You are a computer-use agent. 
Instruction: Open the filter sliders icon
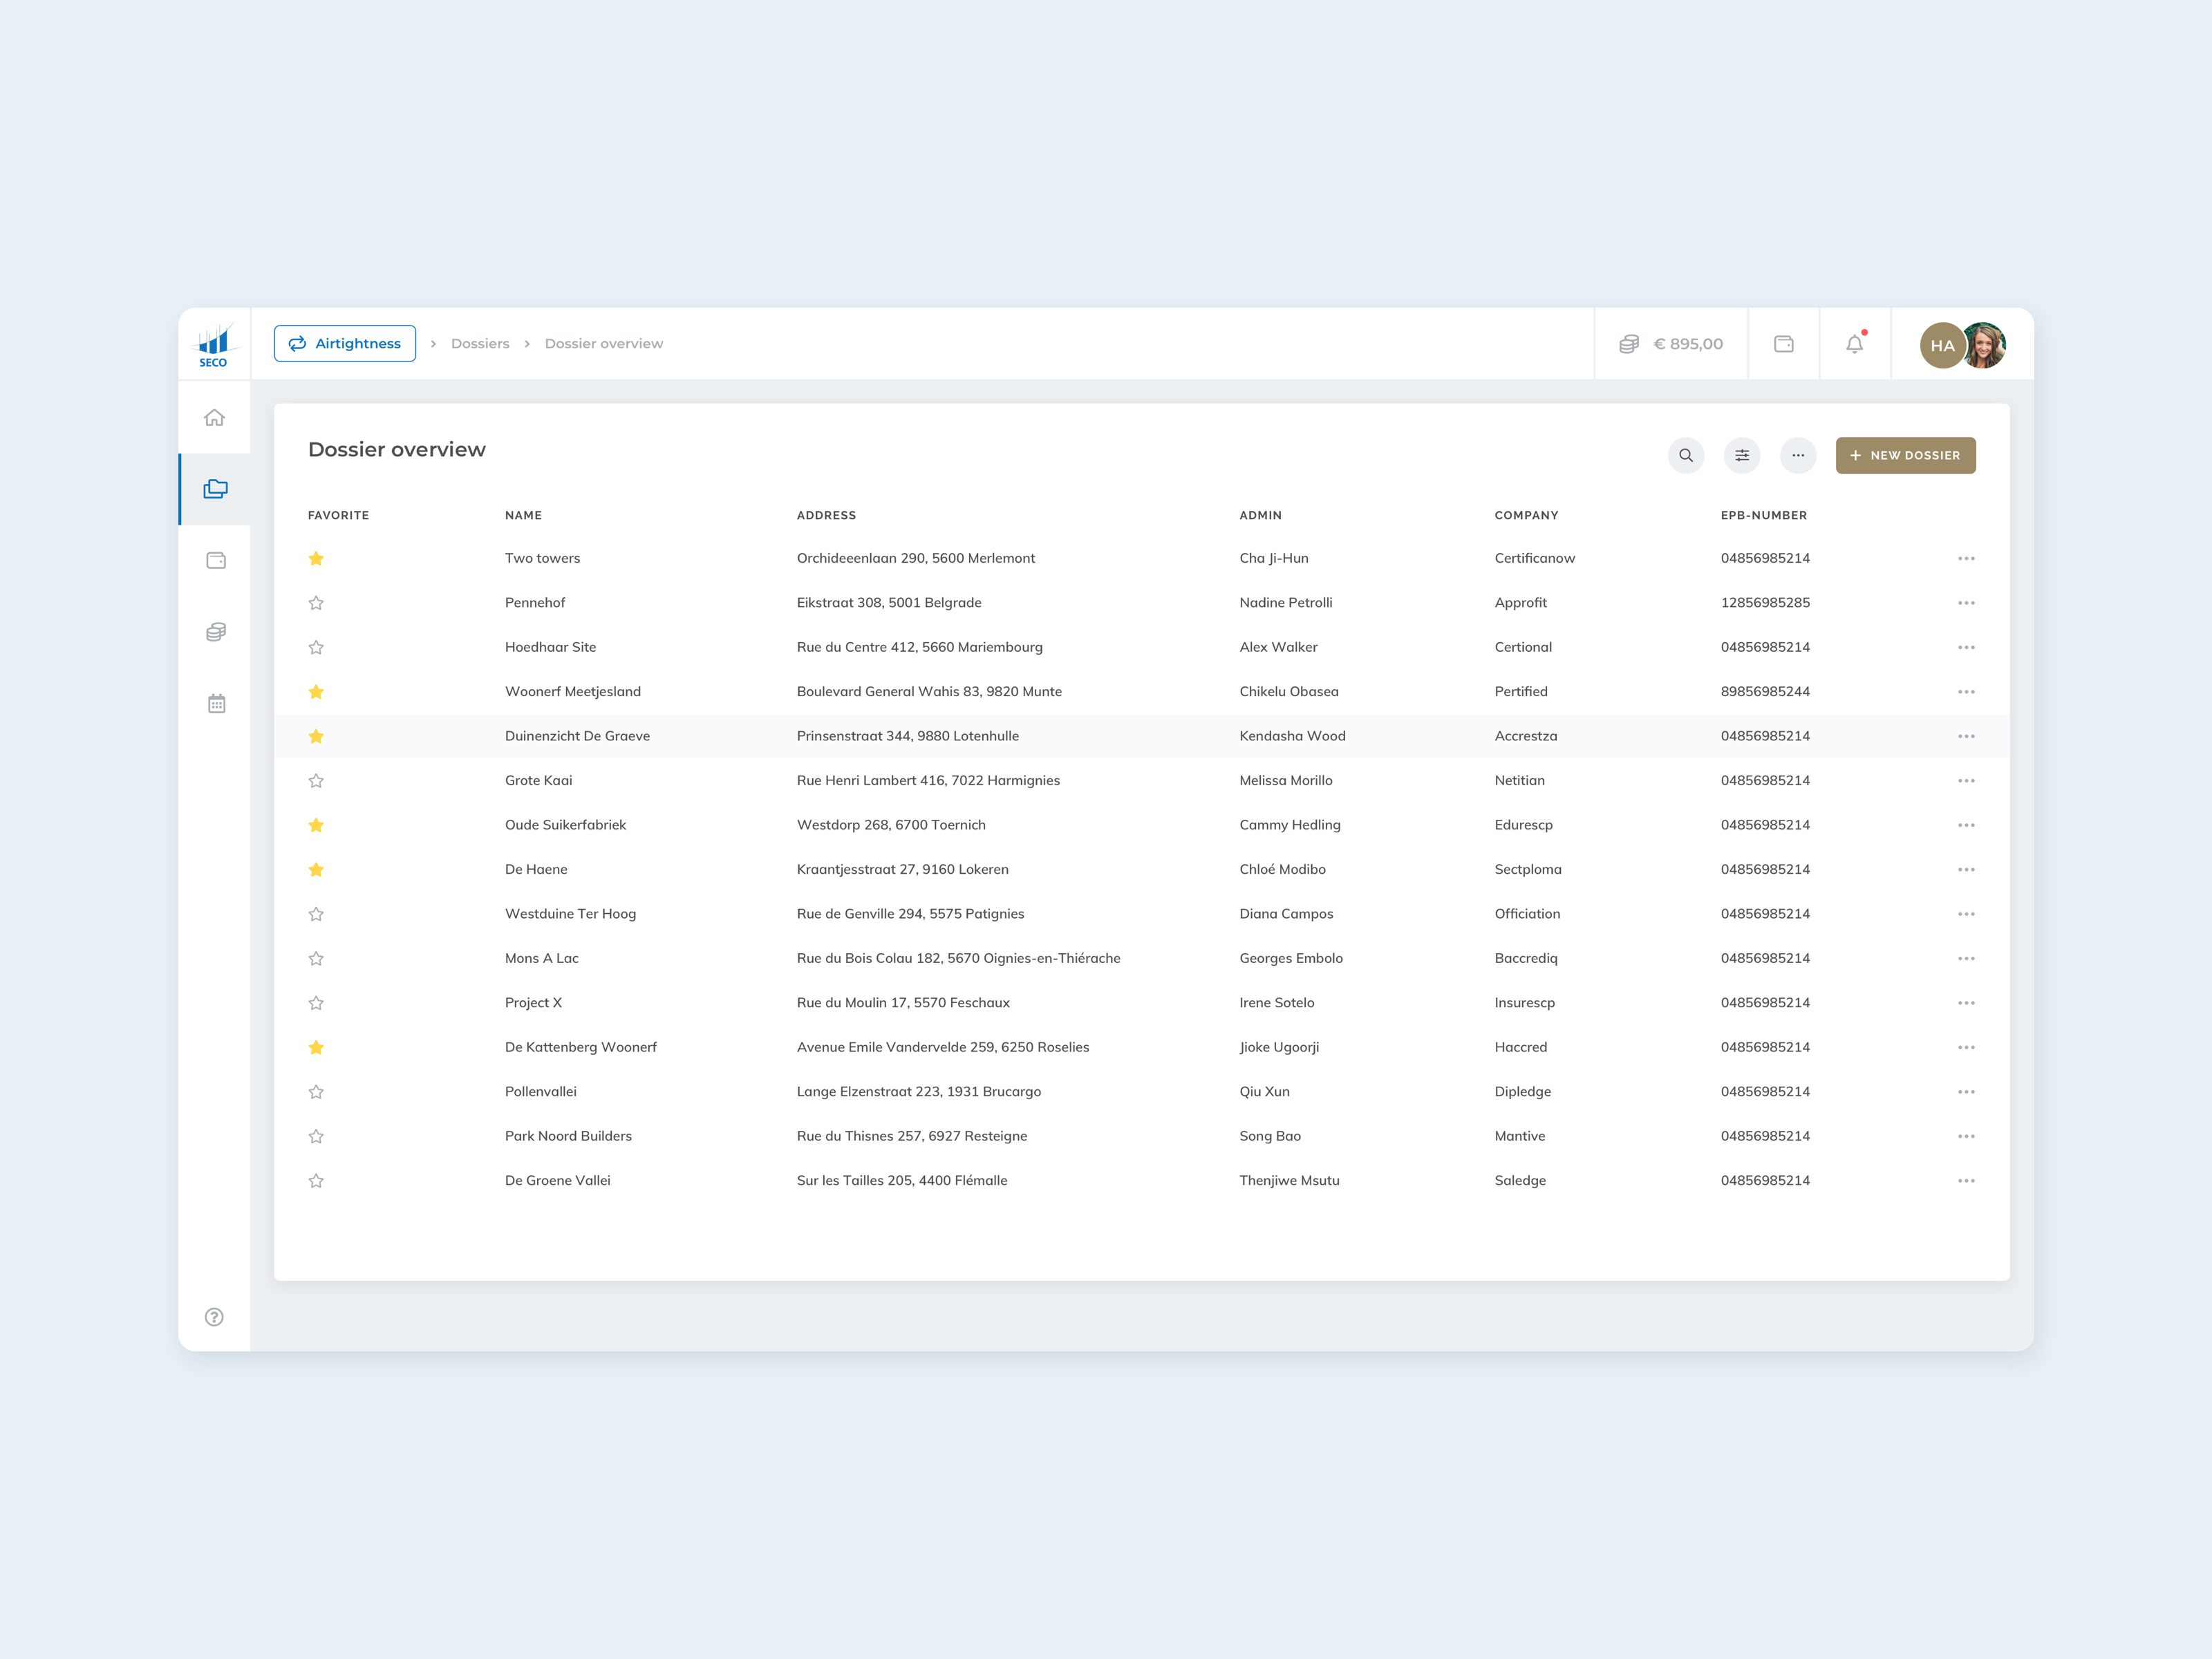pyautogui.click(x=1742, y=455)
